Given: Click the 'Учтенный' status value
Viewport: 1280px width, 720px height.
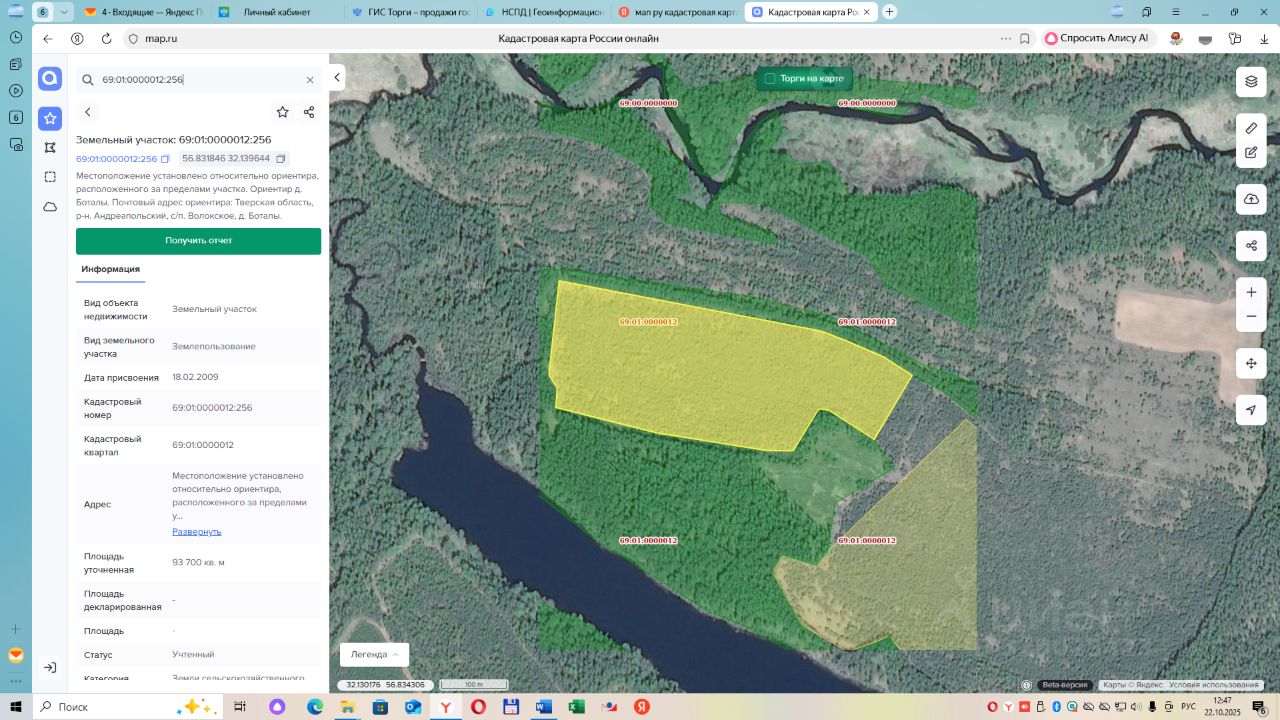Looking at the screenshot, I should [193, 654].
